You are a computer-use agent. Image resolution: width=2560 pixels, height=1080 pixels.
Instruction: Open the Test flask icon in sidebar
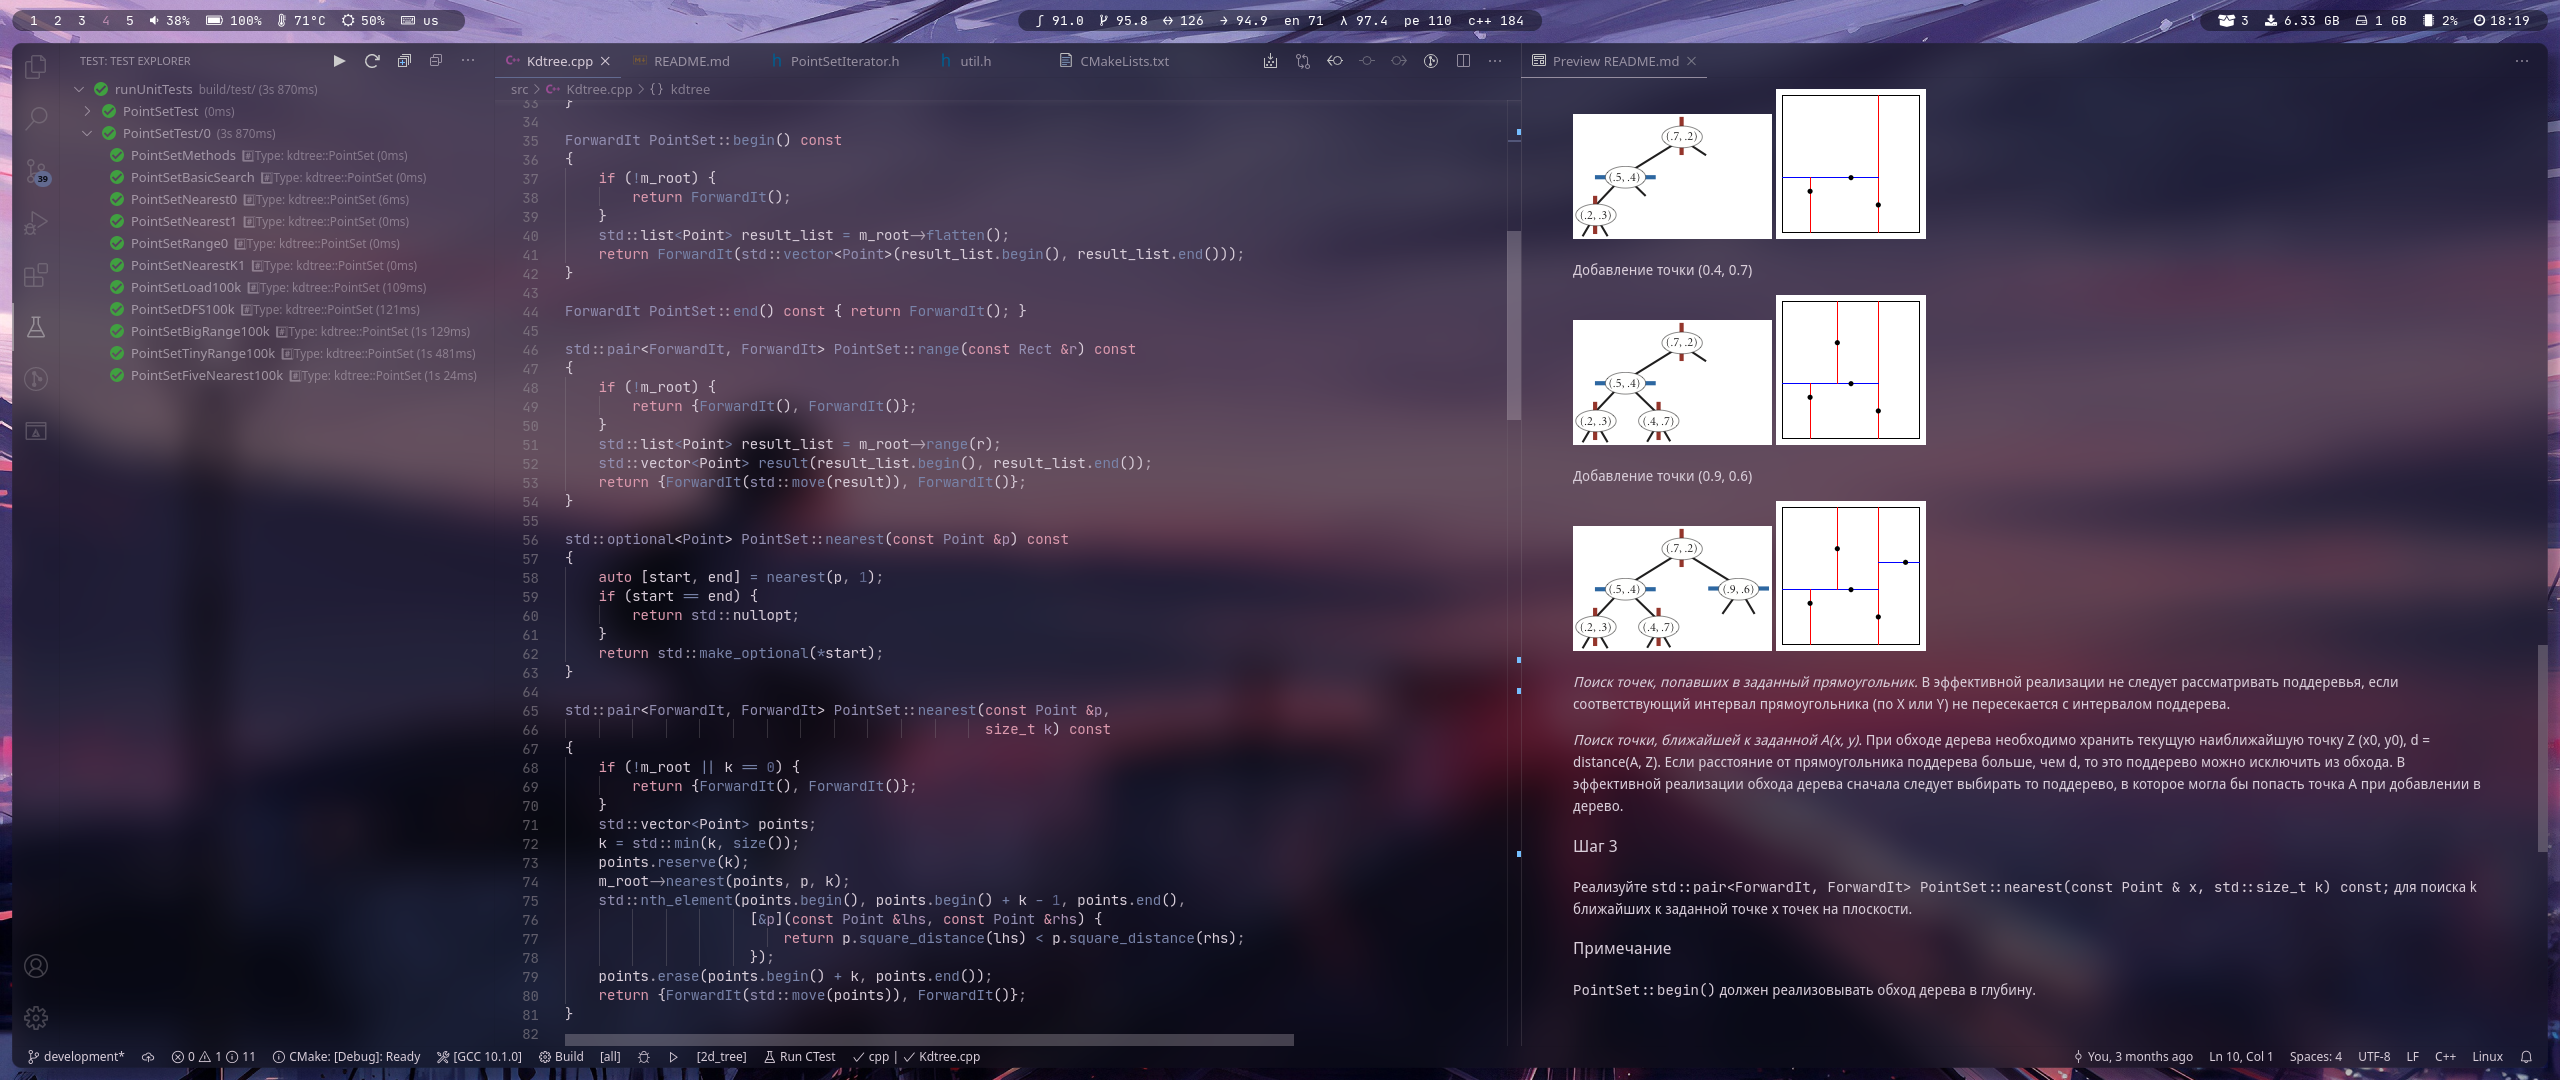(36, 327)
